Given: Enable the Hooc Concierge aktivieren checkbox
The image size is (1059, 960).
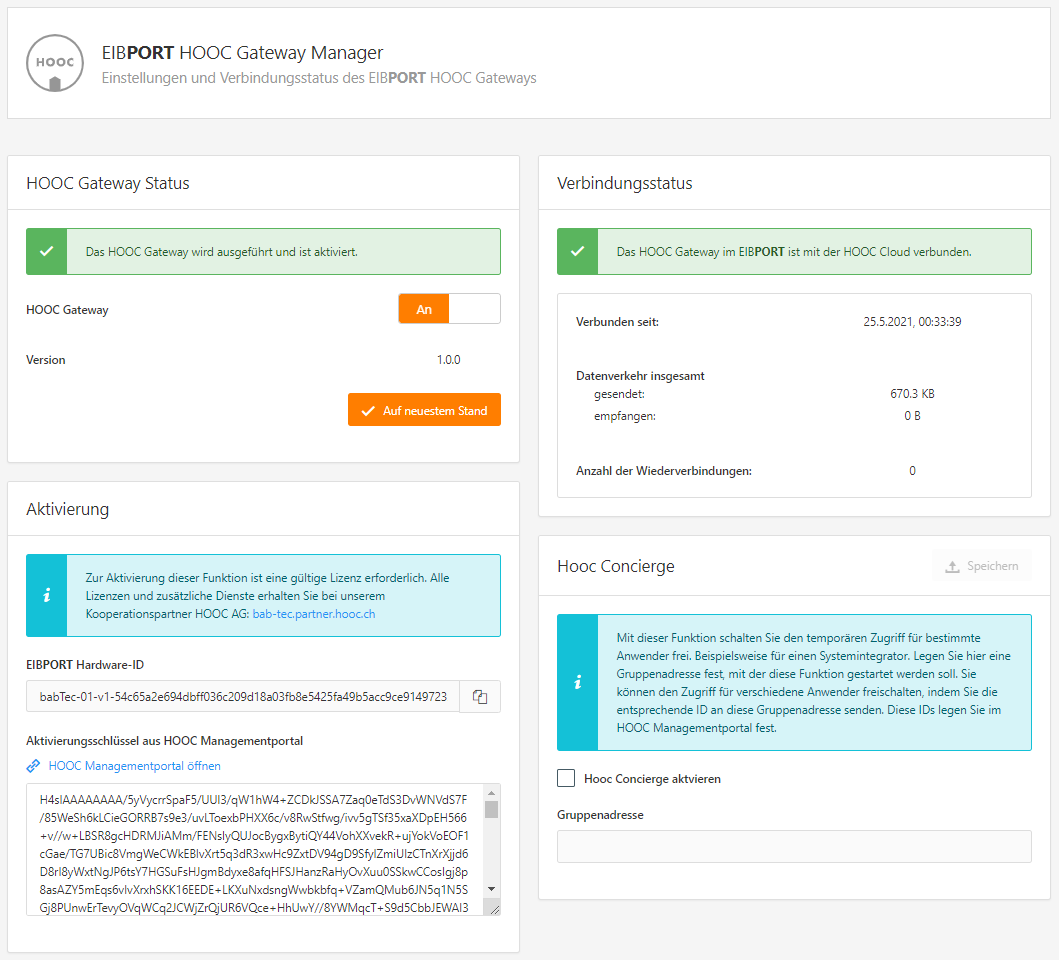Looking at the screenshot, I should (566, 778).
